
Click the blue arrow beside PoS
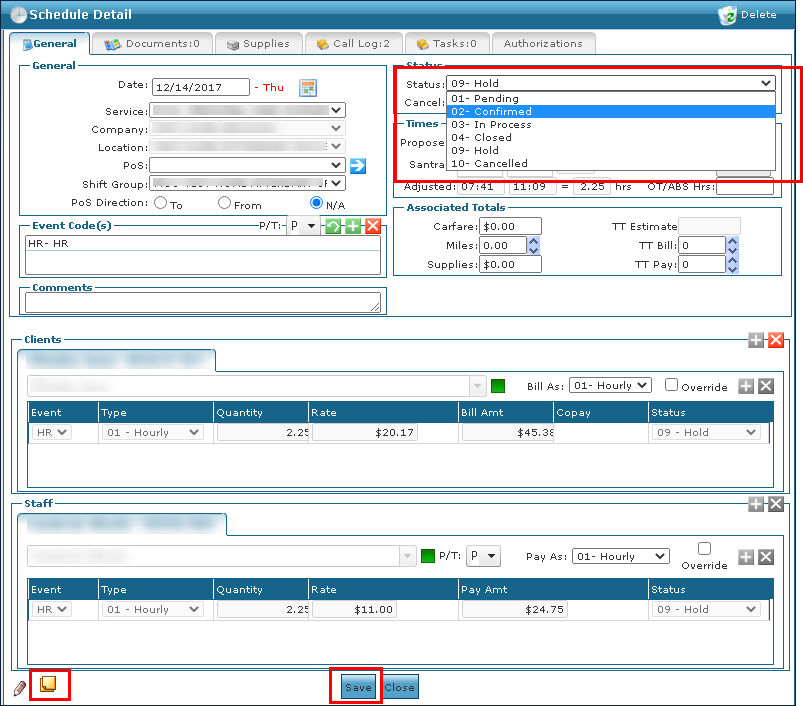tap(357, 165)
